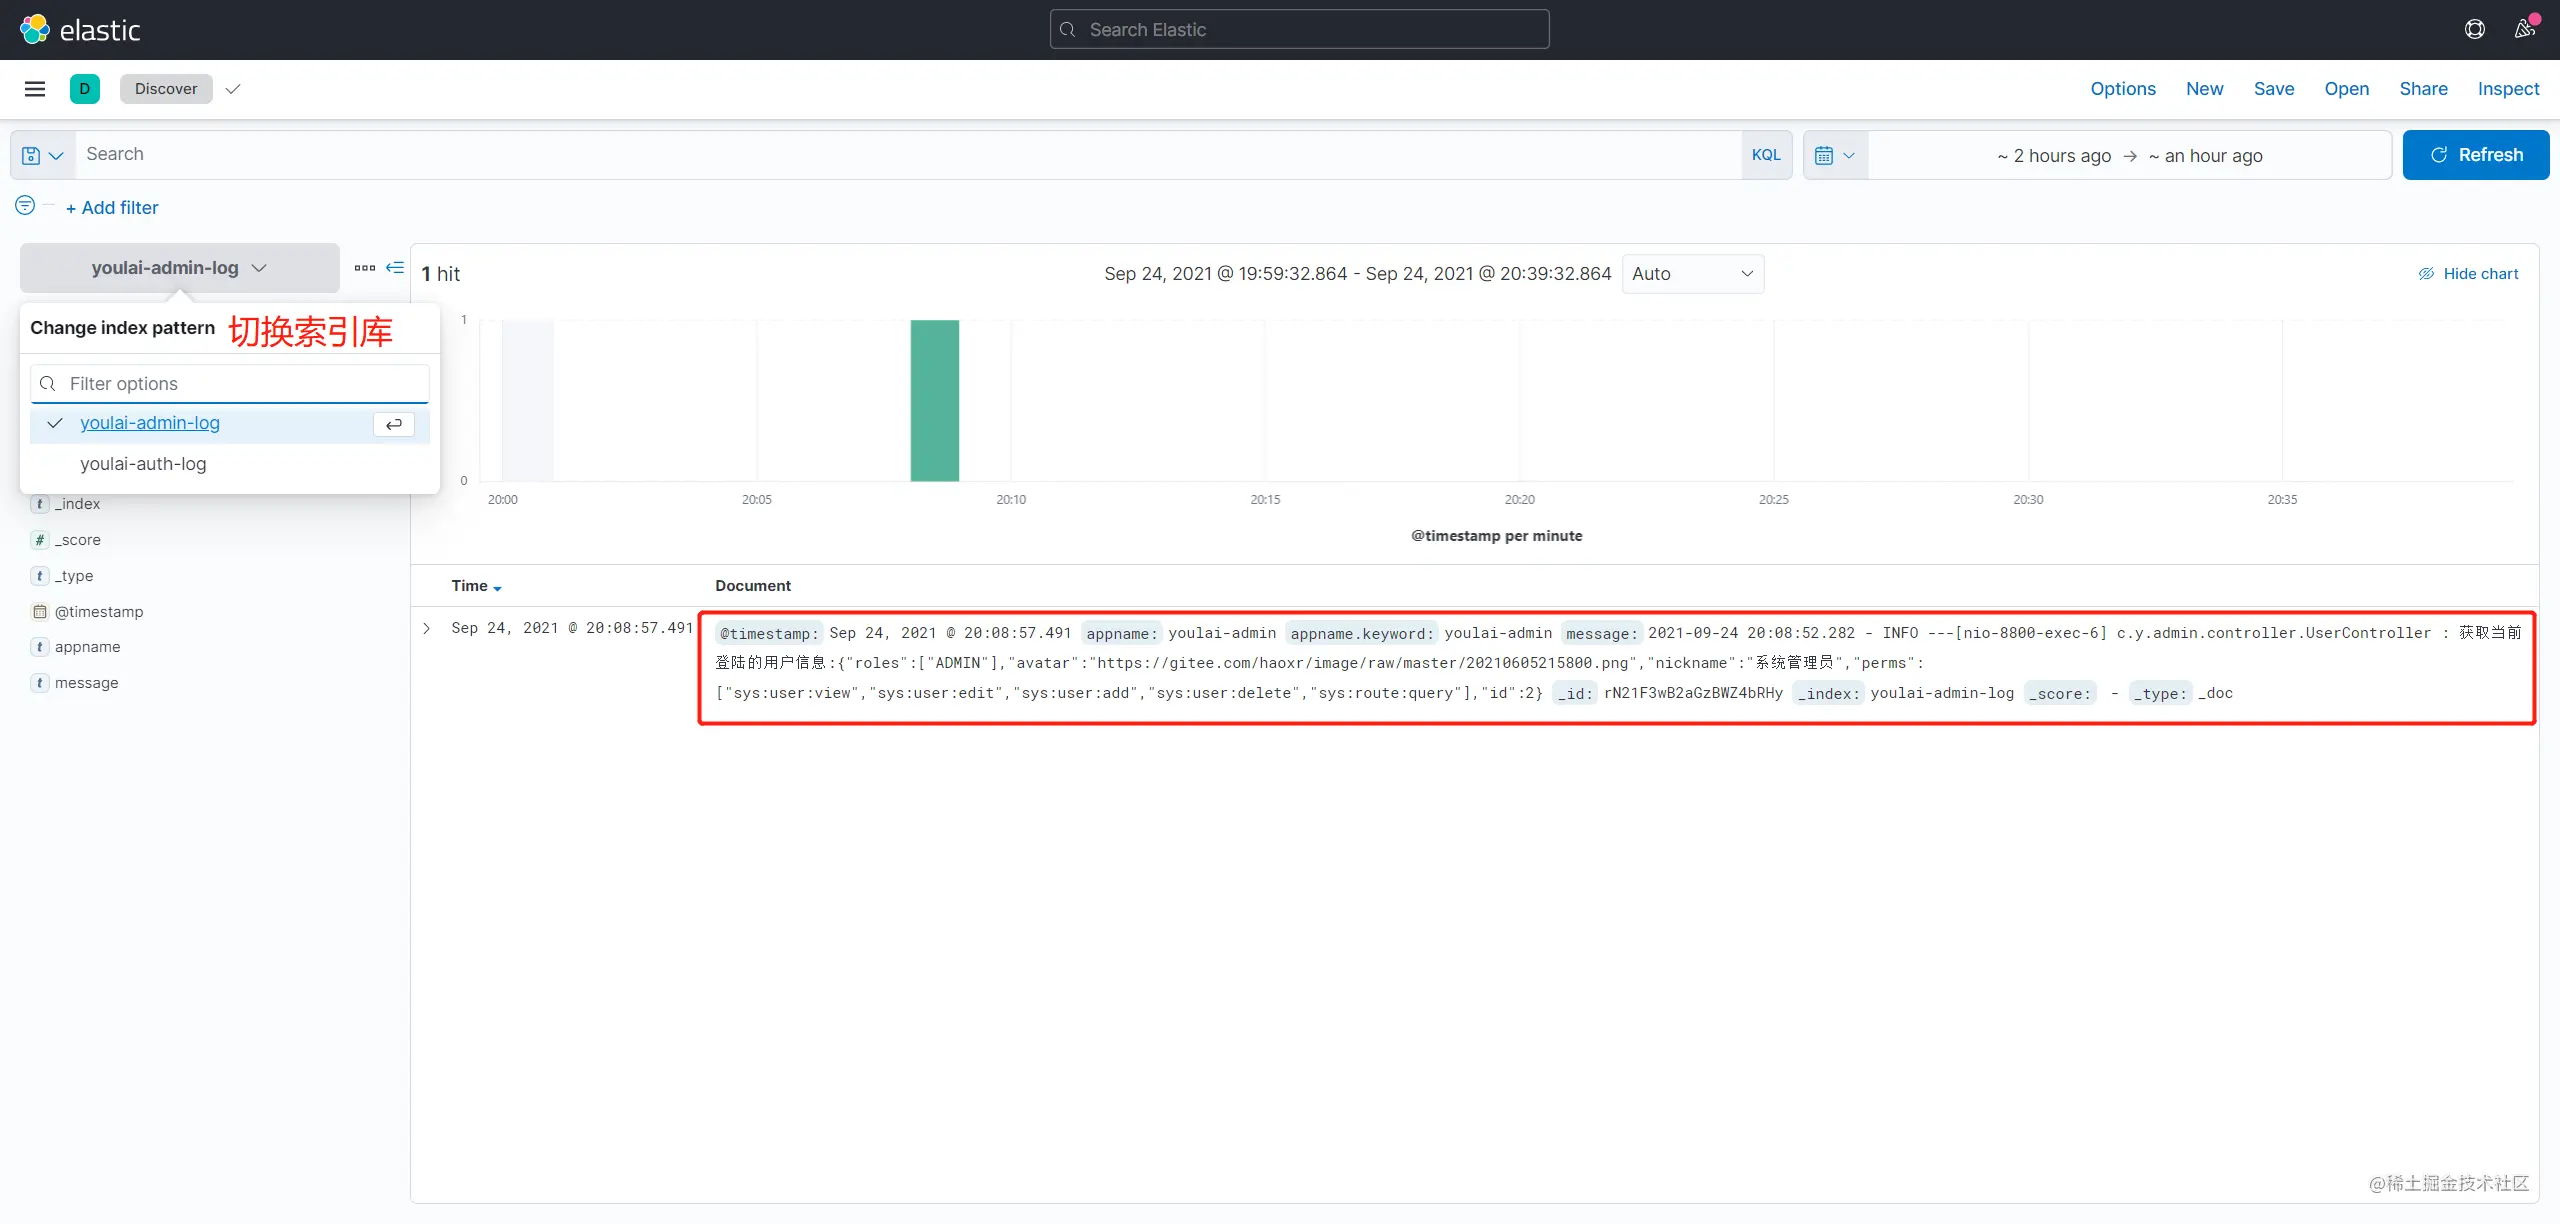
Task: Click the Document column header
Action: pos(753,586)
